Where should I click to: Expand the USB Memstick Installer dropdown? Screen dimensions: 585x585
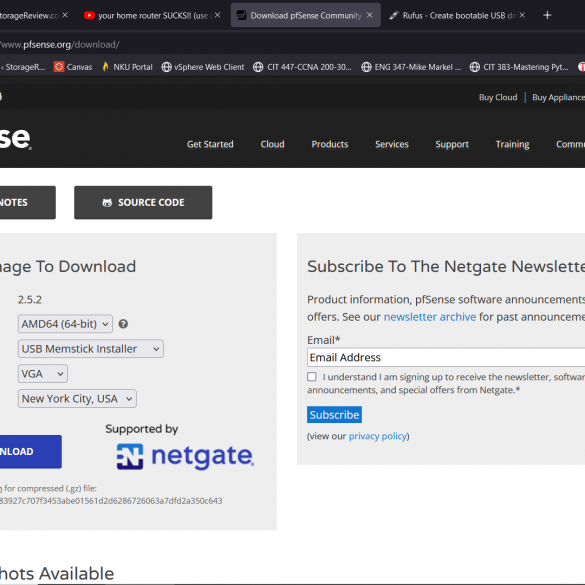[x=91, y=349]
